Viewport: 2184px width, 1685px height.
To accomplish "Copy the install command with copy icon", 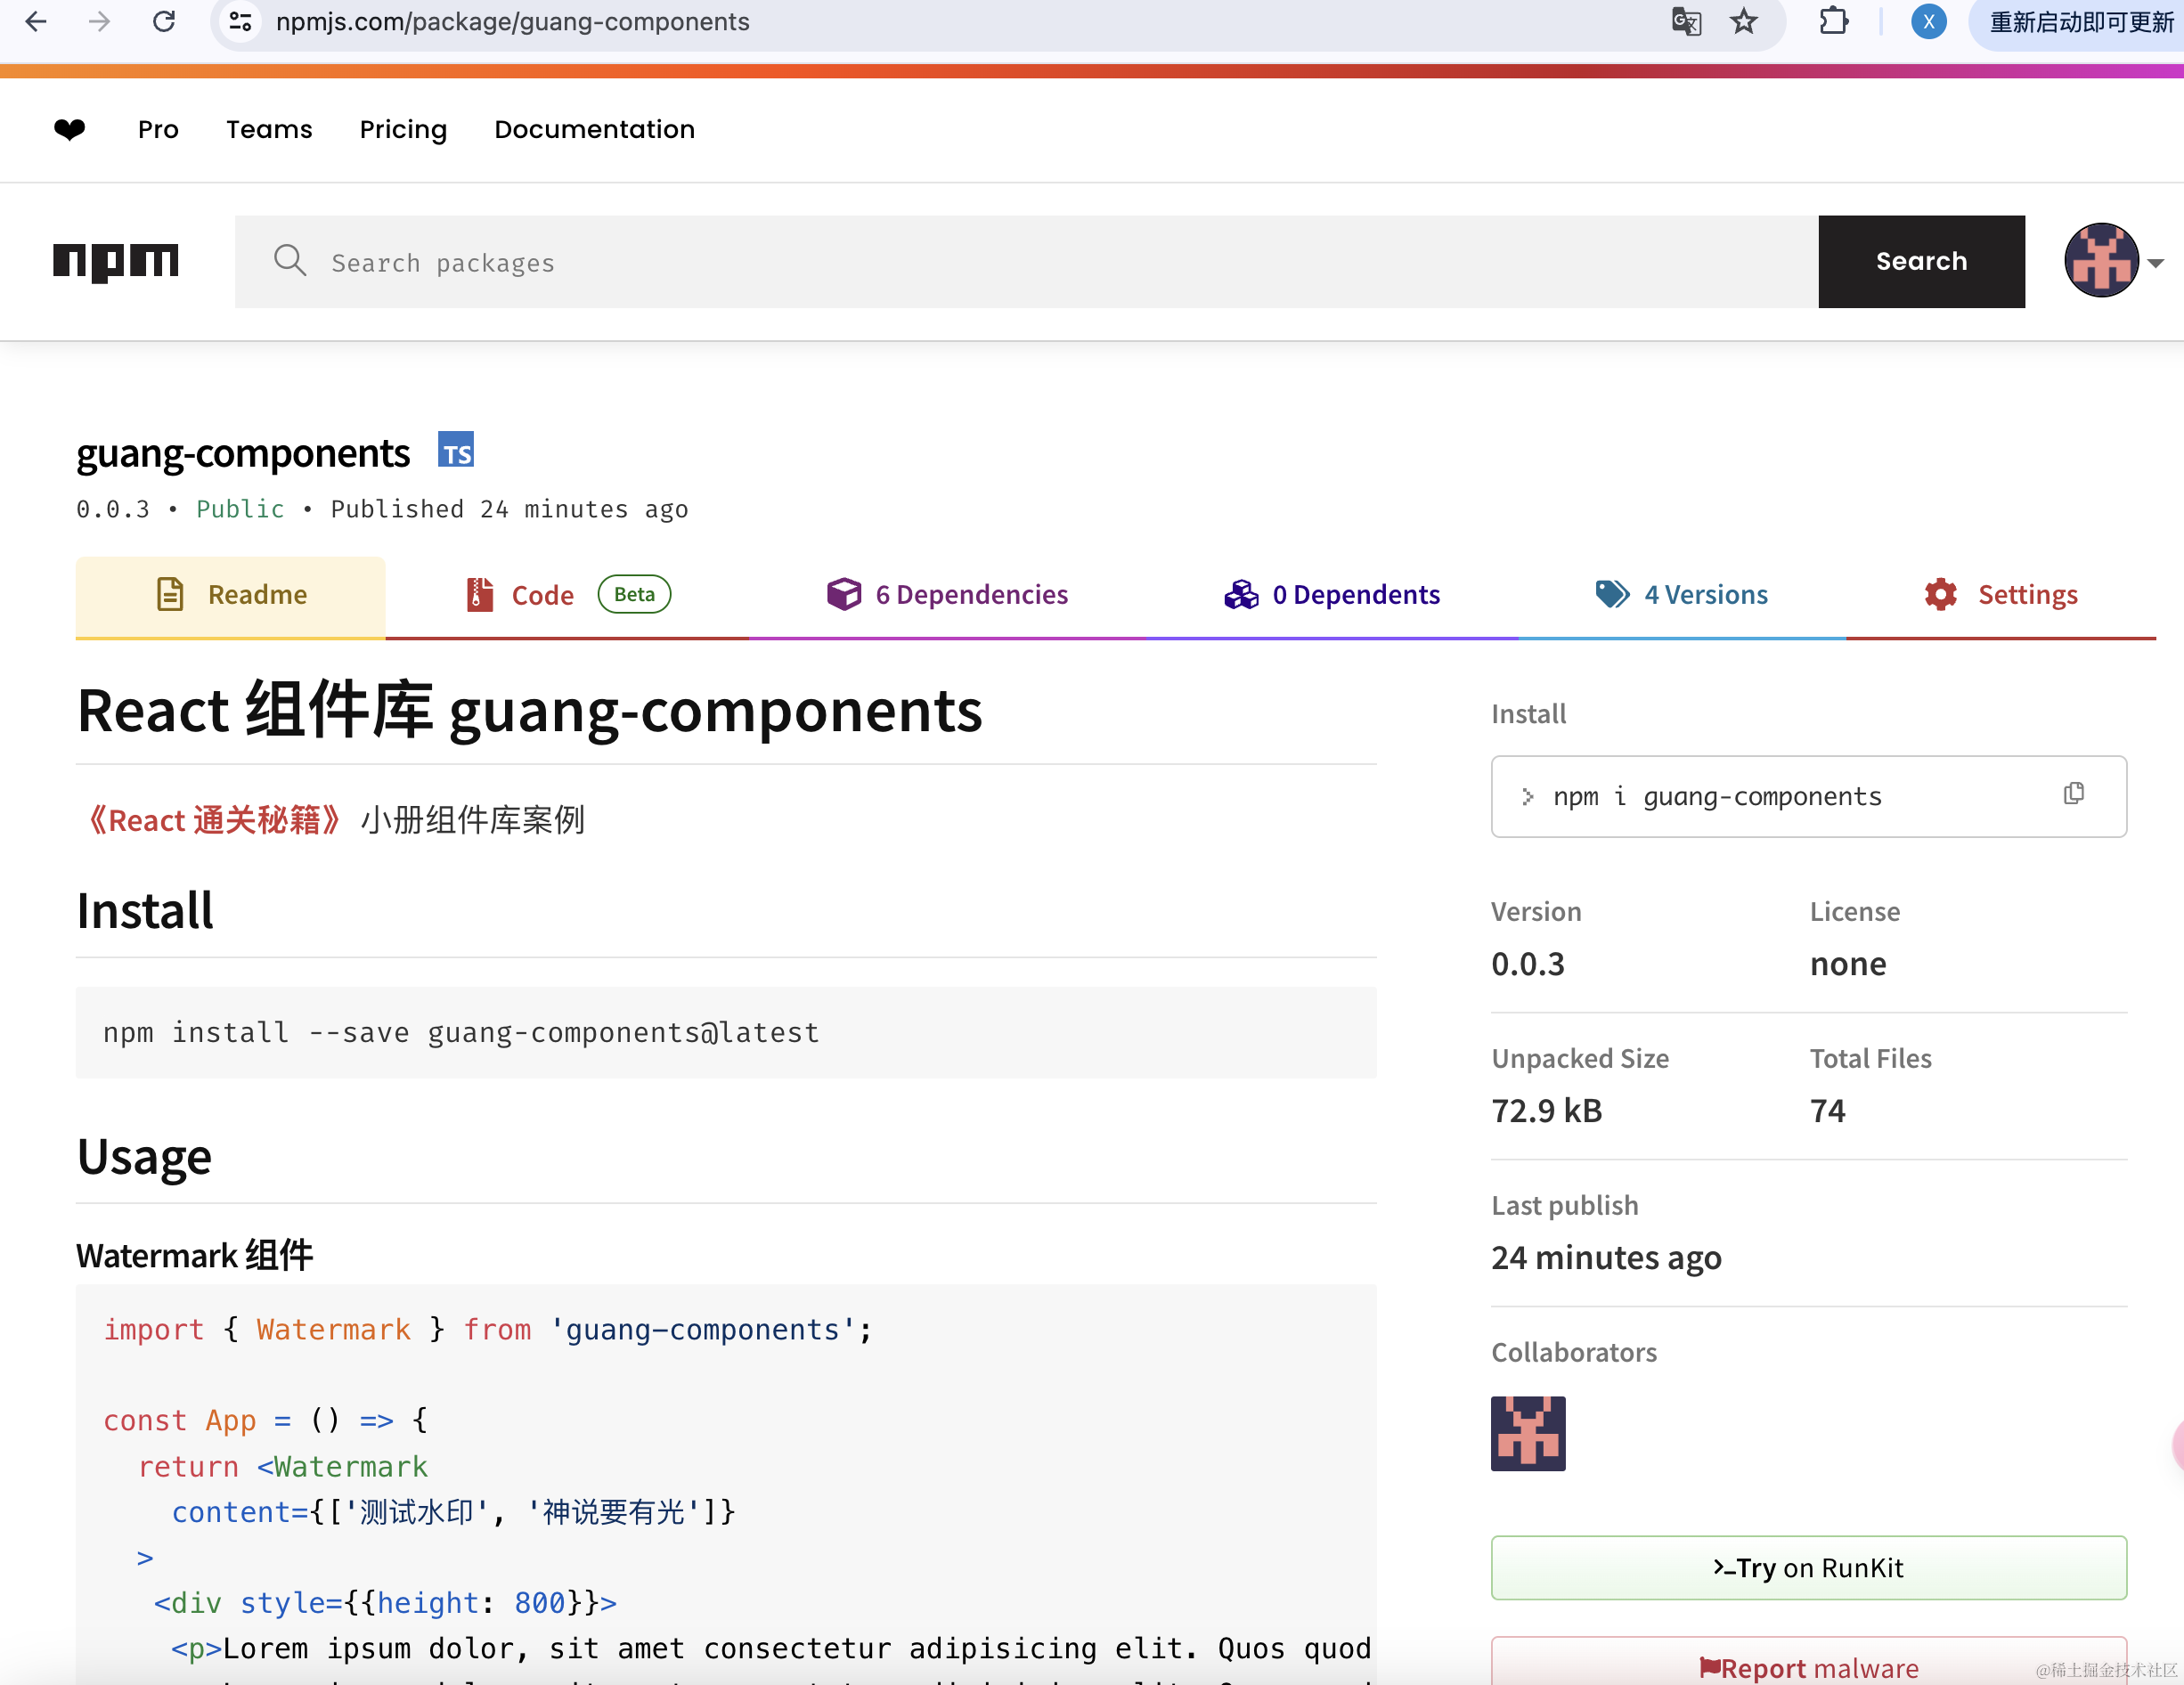I will click(2074, 794).
